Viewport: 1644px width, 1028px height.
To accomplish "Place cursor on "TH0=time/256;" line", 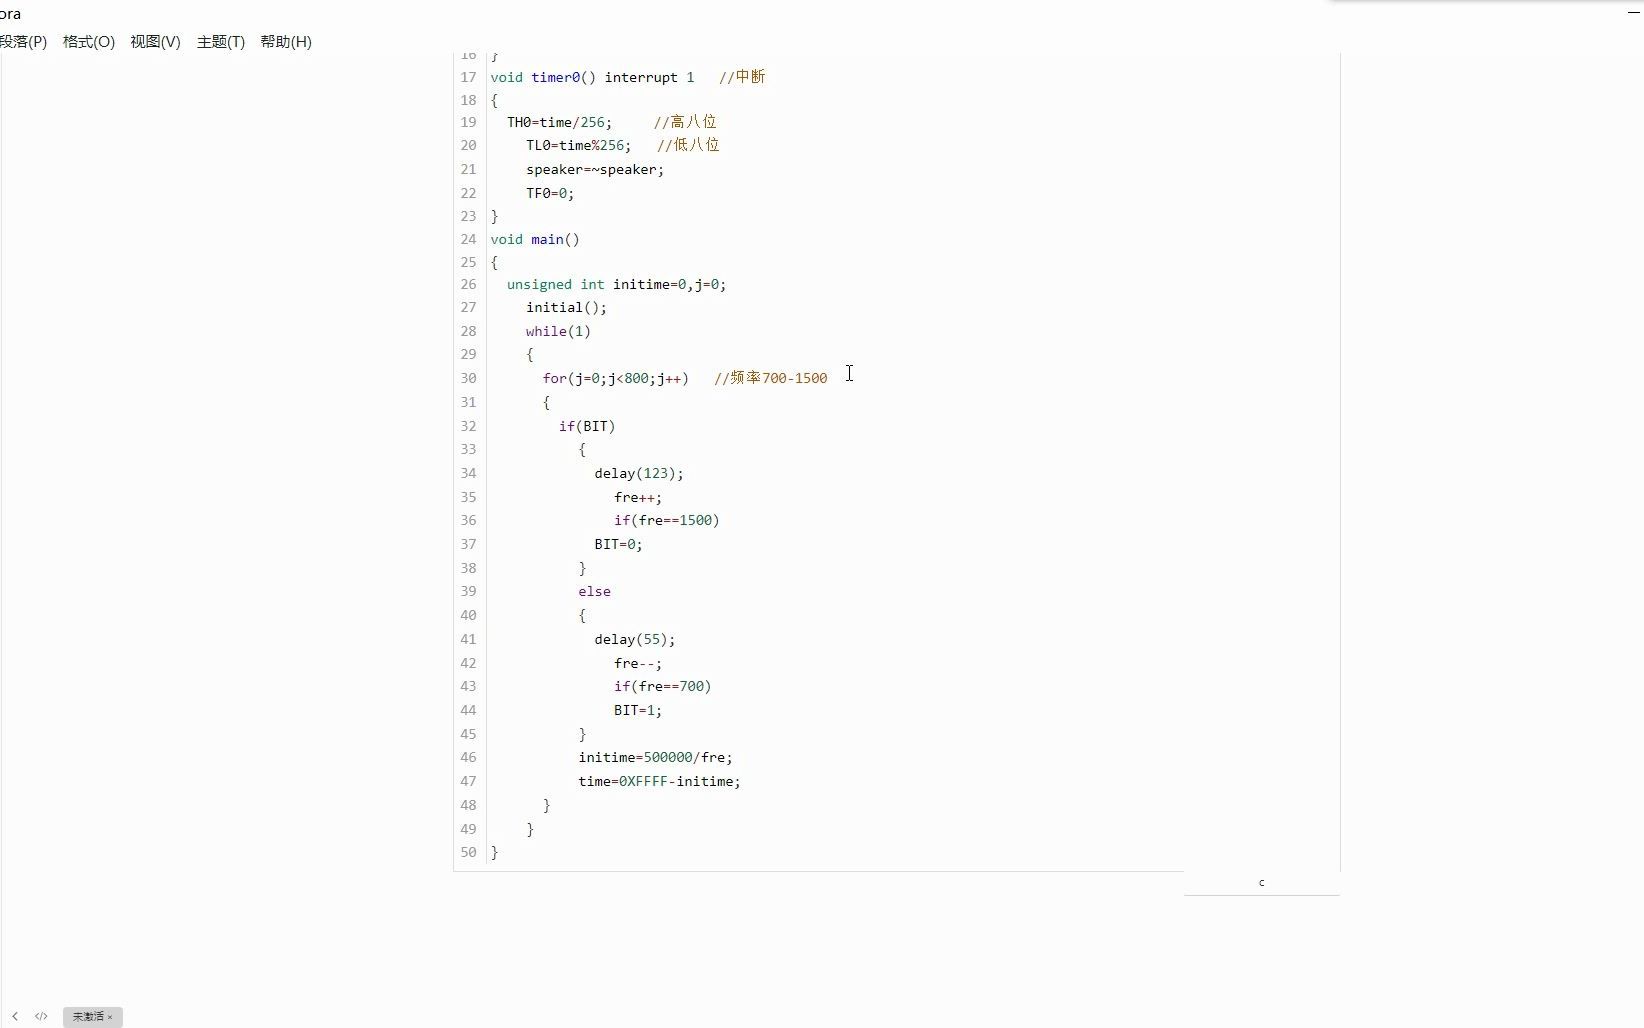I will [559, 122].
